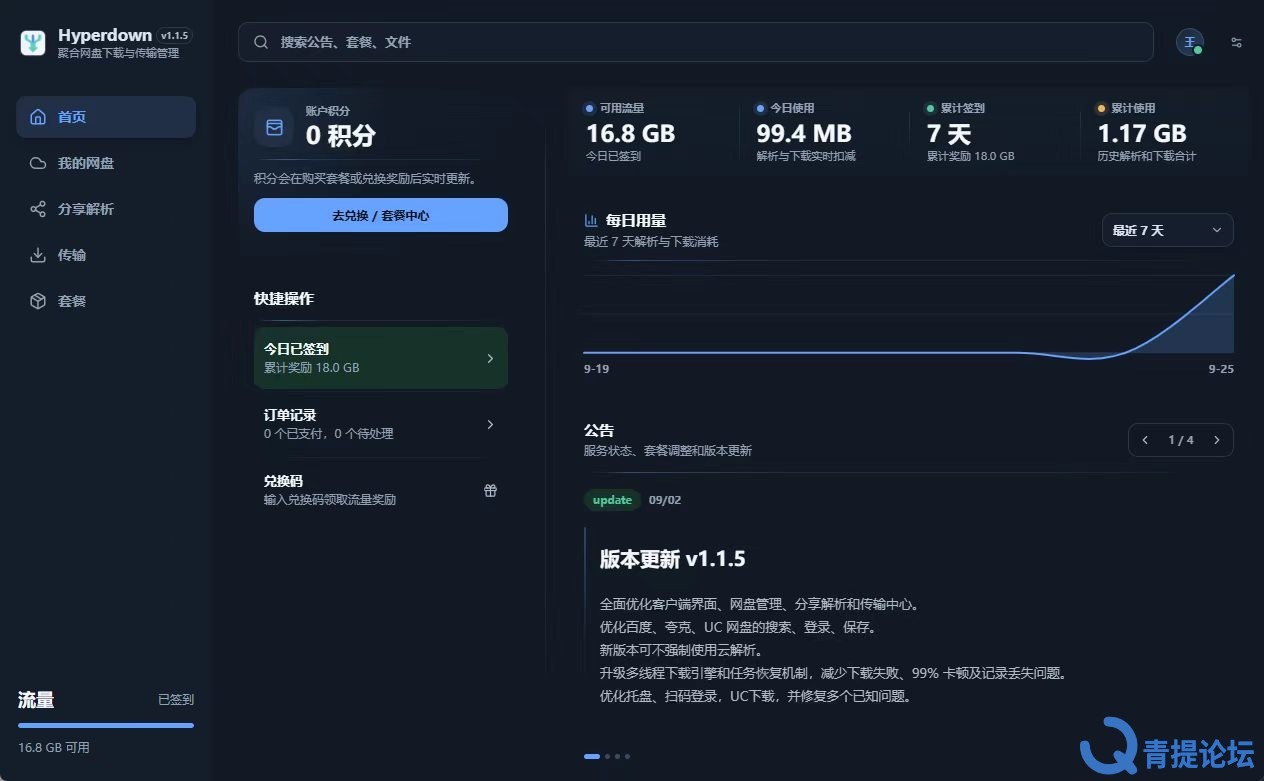Image resolution: width=1264 pixels, height=781 pixels.
Task: Click the 流量 usage progress bar
Action: [106, 726]
